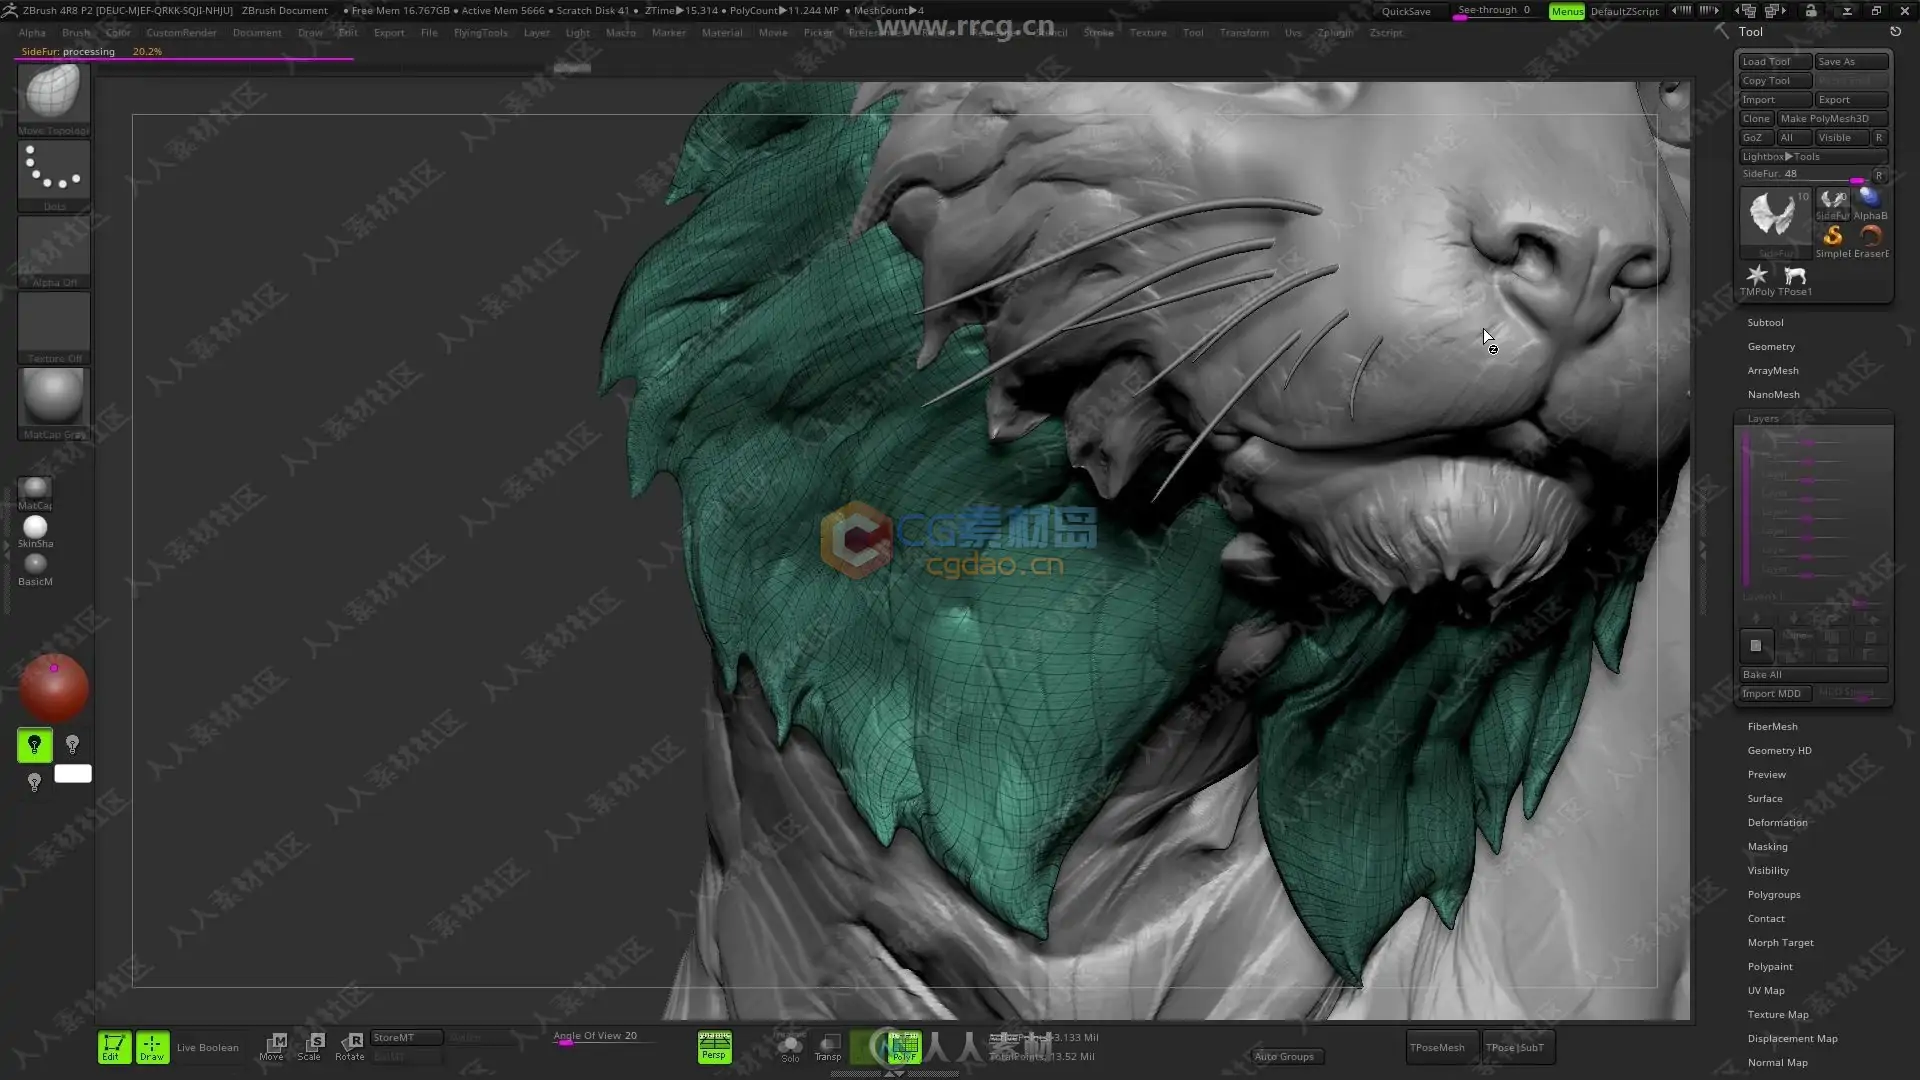Image resolution: width=1920 pixels, height=1080 pixels.
Task: Open the Transform menu
Action: pos(1244,32)
